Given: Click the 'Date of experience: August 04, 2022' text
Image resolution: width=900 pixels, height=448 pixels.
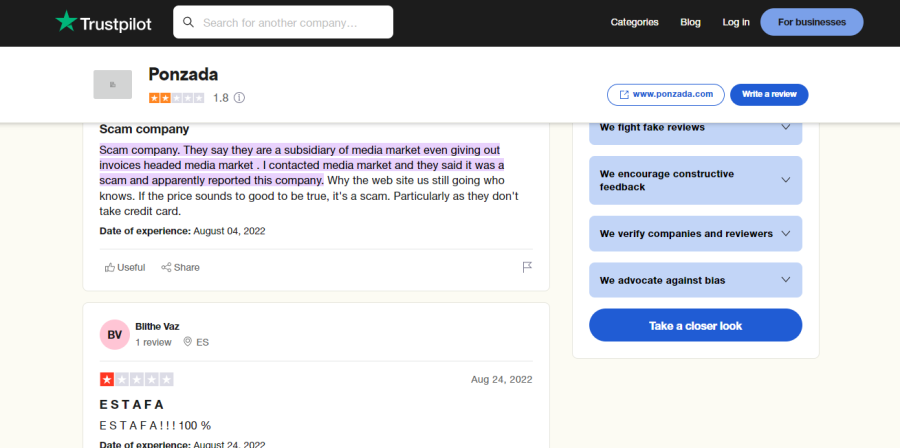Looking at the screenshot, I should pos(183,231).
